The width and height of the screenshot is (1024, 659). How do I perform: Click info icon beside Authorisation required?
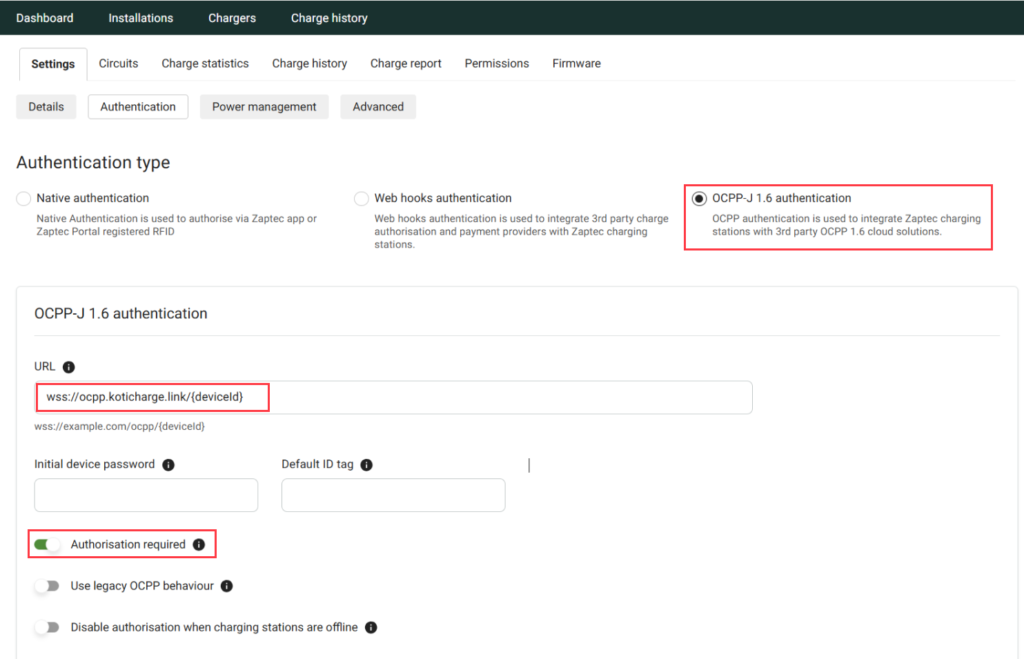click(x=199, y=545)
